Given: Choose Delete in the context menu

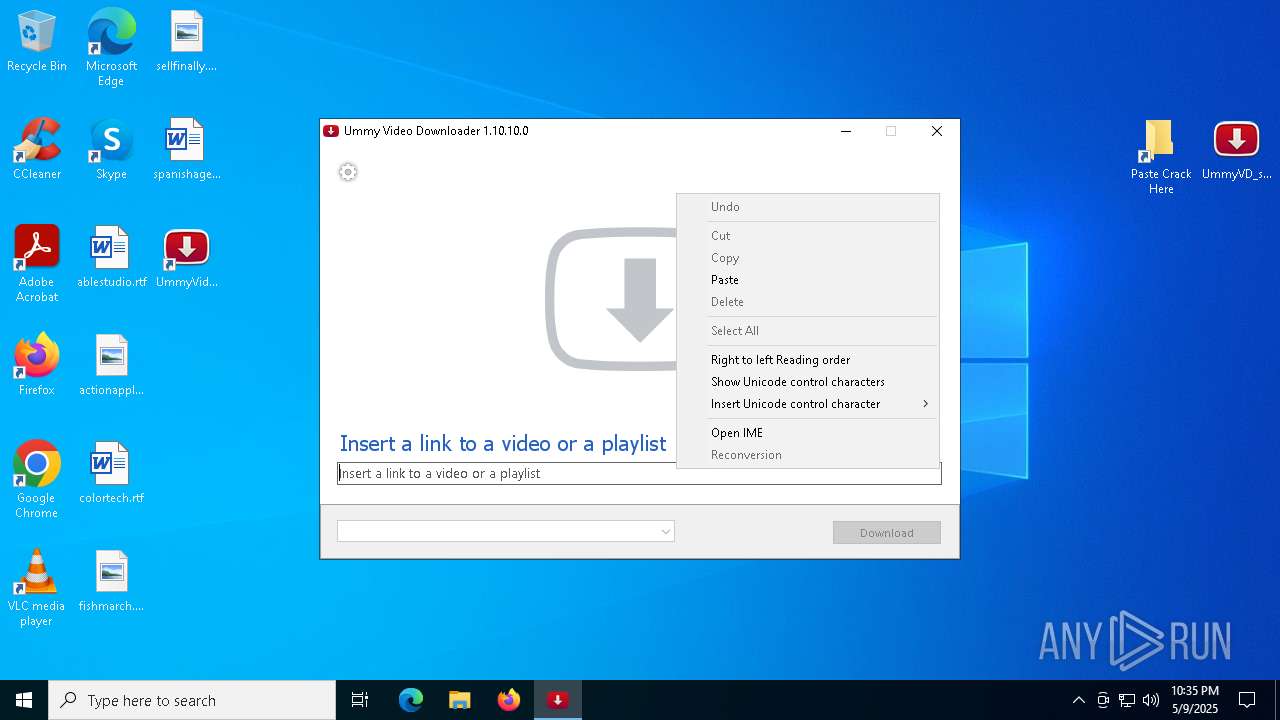Looking at the screenshot, I should (808, 302).
